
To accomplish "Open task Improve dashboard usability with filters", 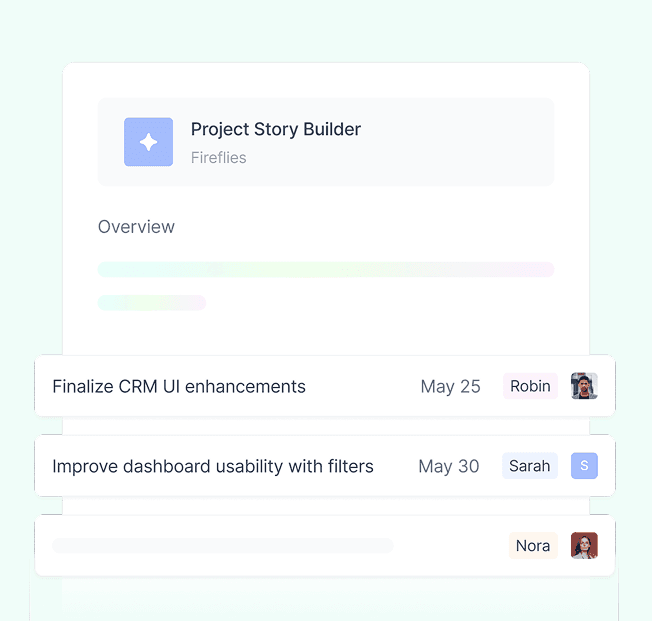I will 213,466.
